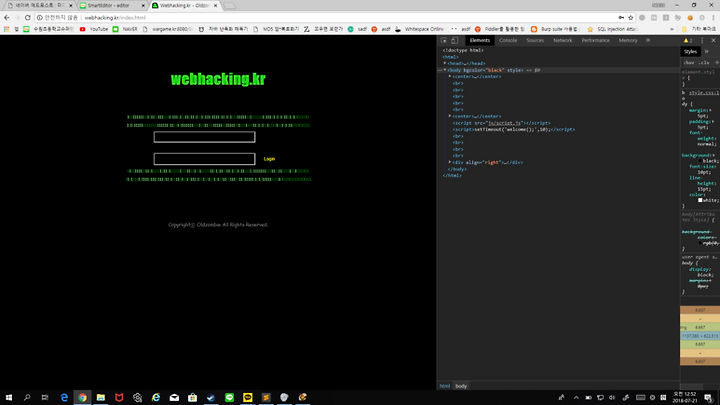This screenshot has width=720, height=405.
Task: Click the first login input field
Action: [204, 137]
